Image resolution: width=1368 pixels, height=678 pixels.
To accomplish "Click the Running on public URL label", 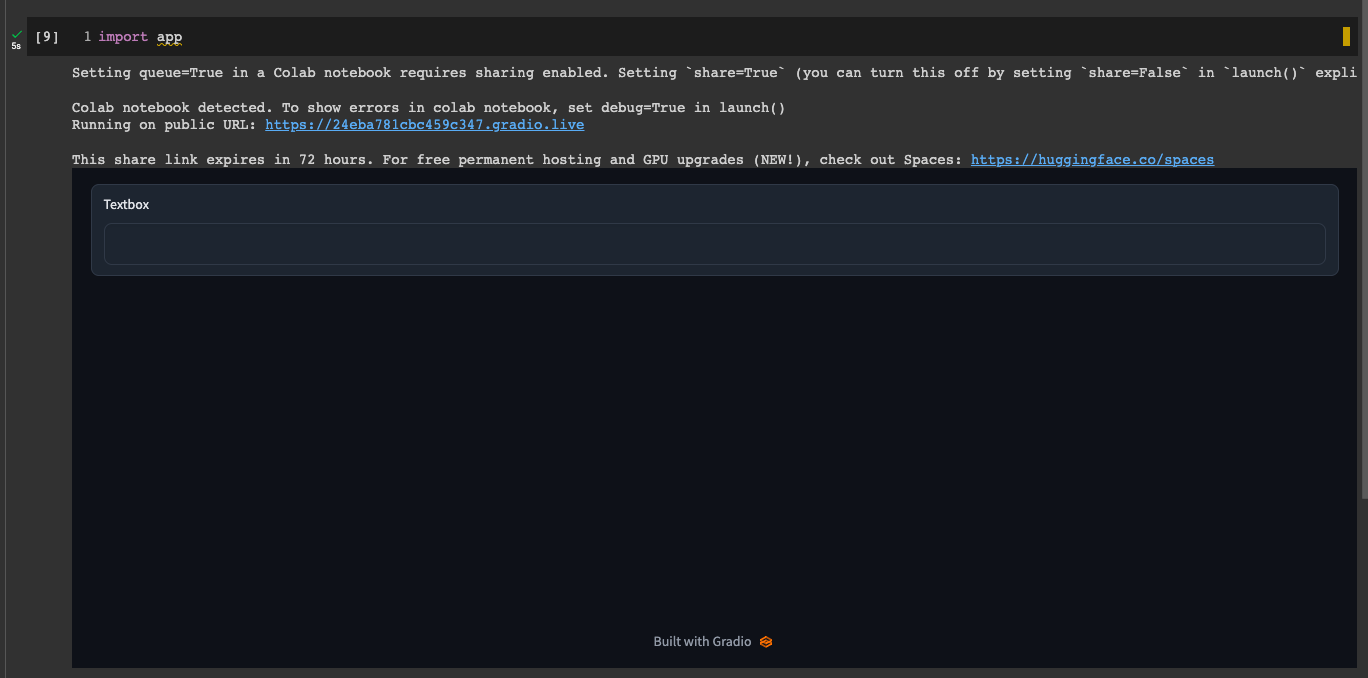I will click(160, 124).
